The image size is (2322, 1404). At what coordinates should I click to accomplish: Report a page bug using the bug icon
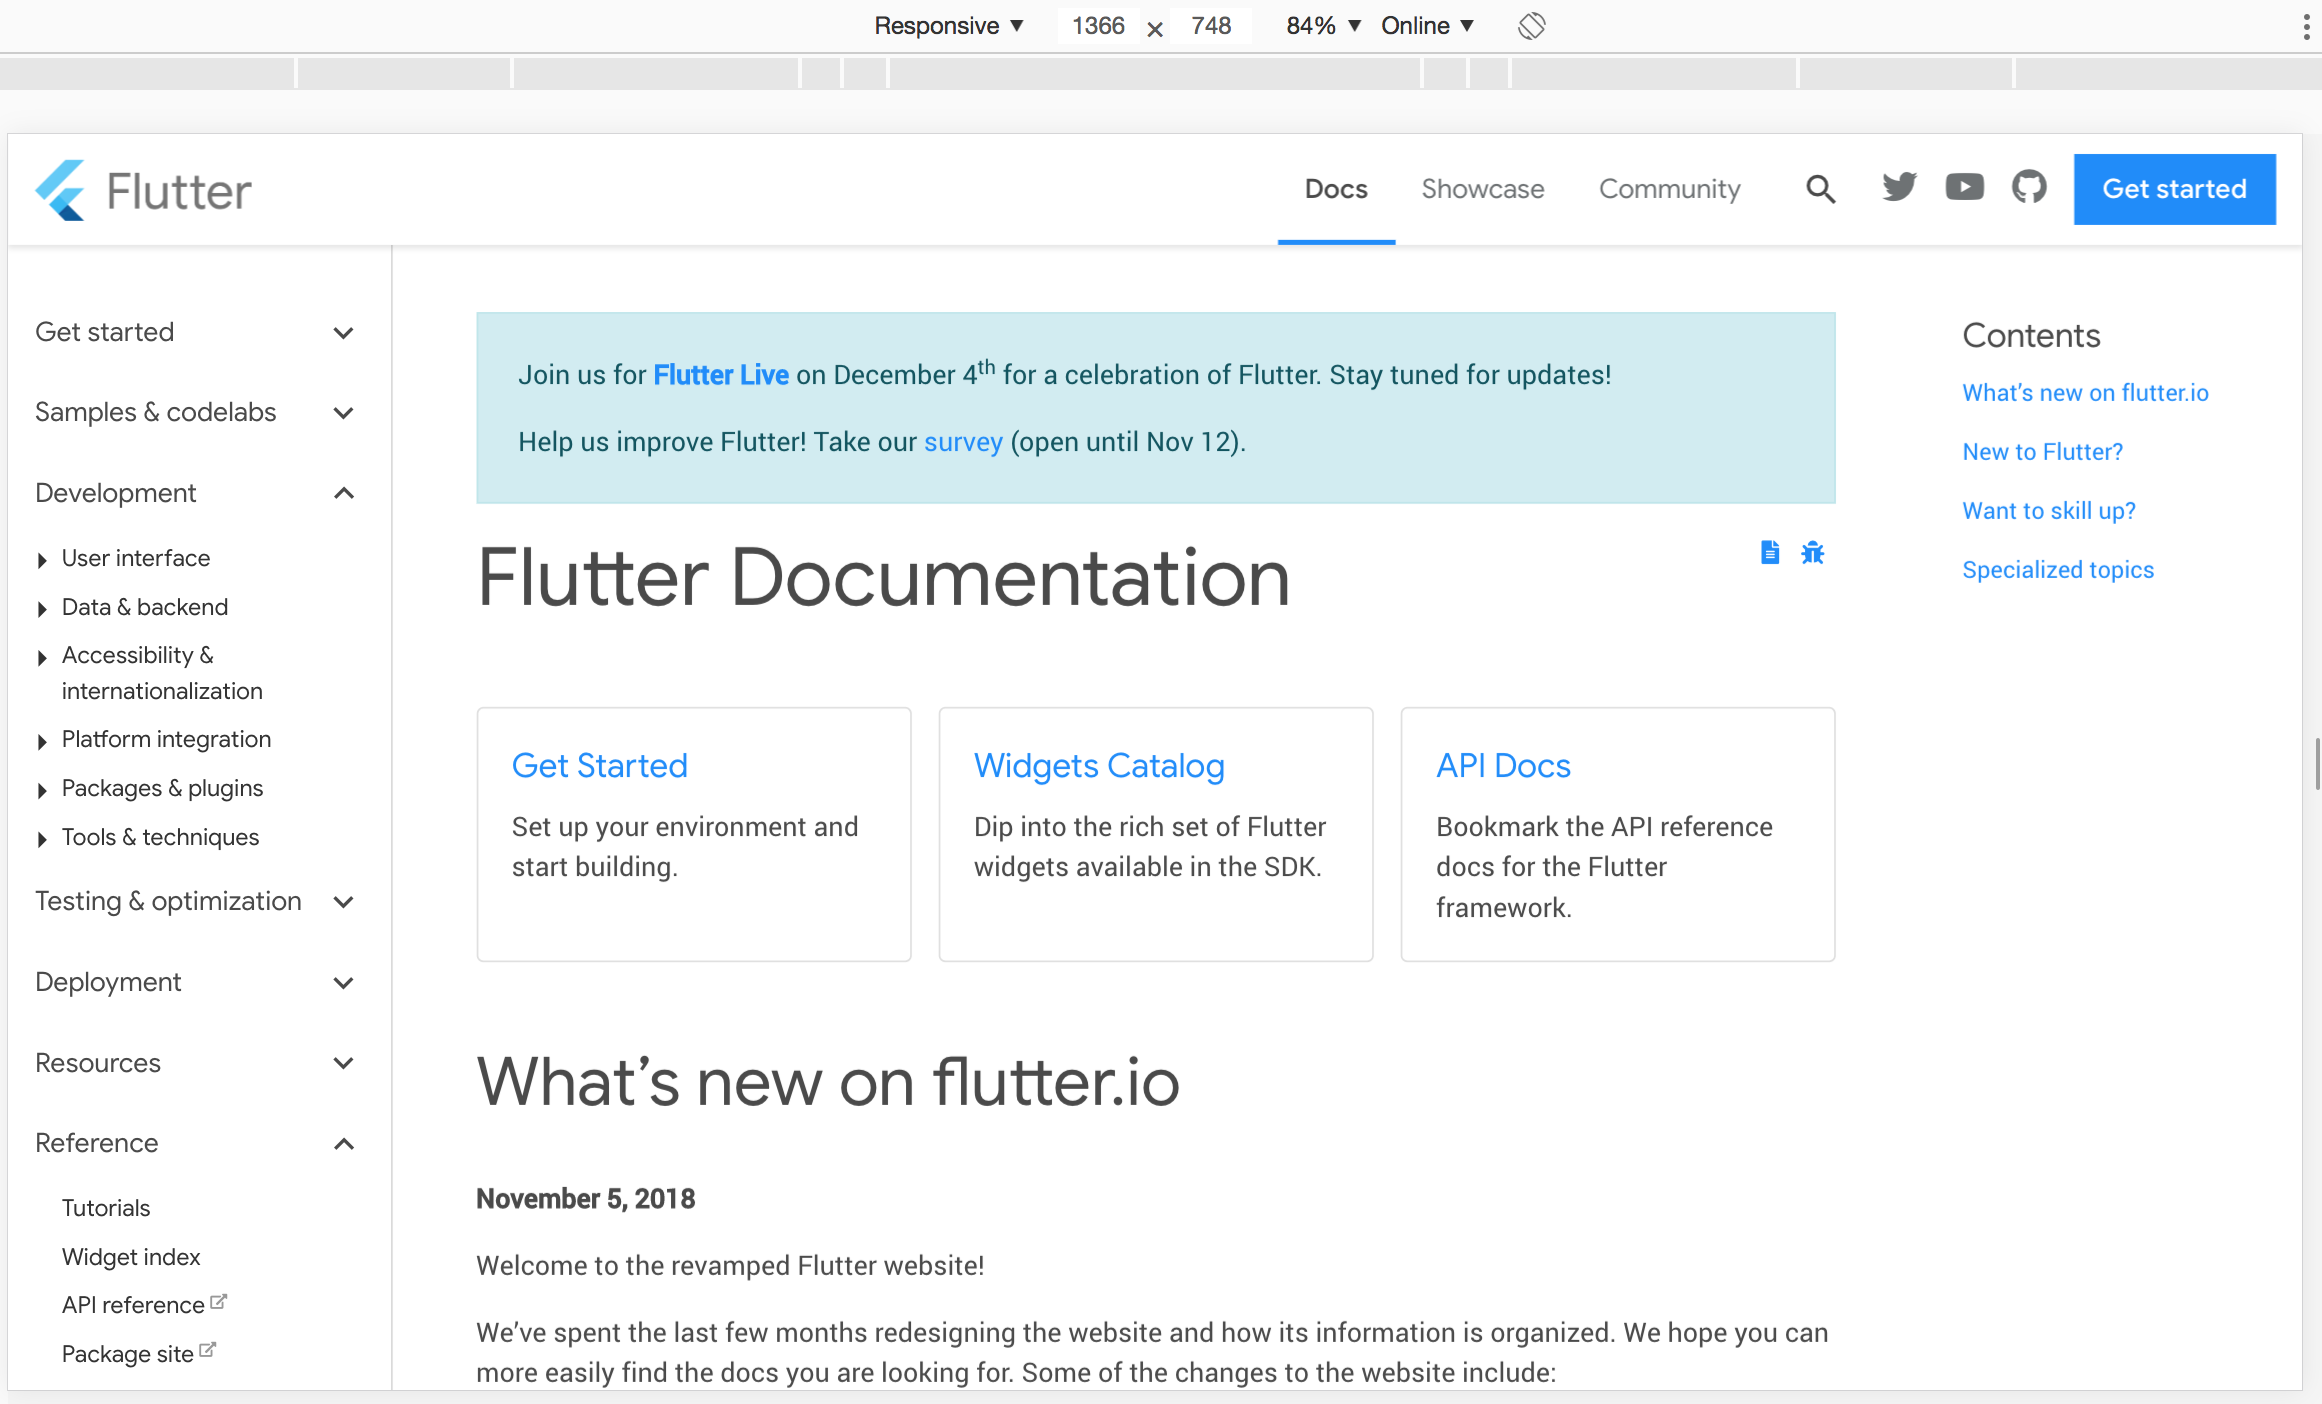1812,552
